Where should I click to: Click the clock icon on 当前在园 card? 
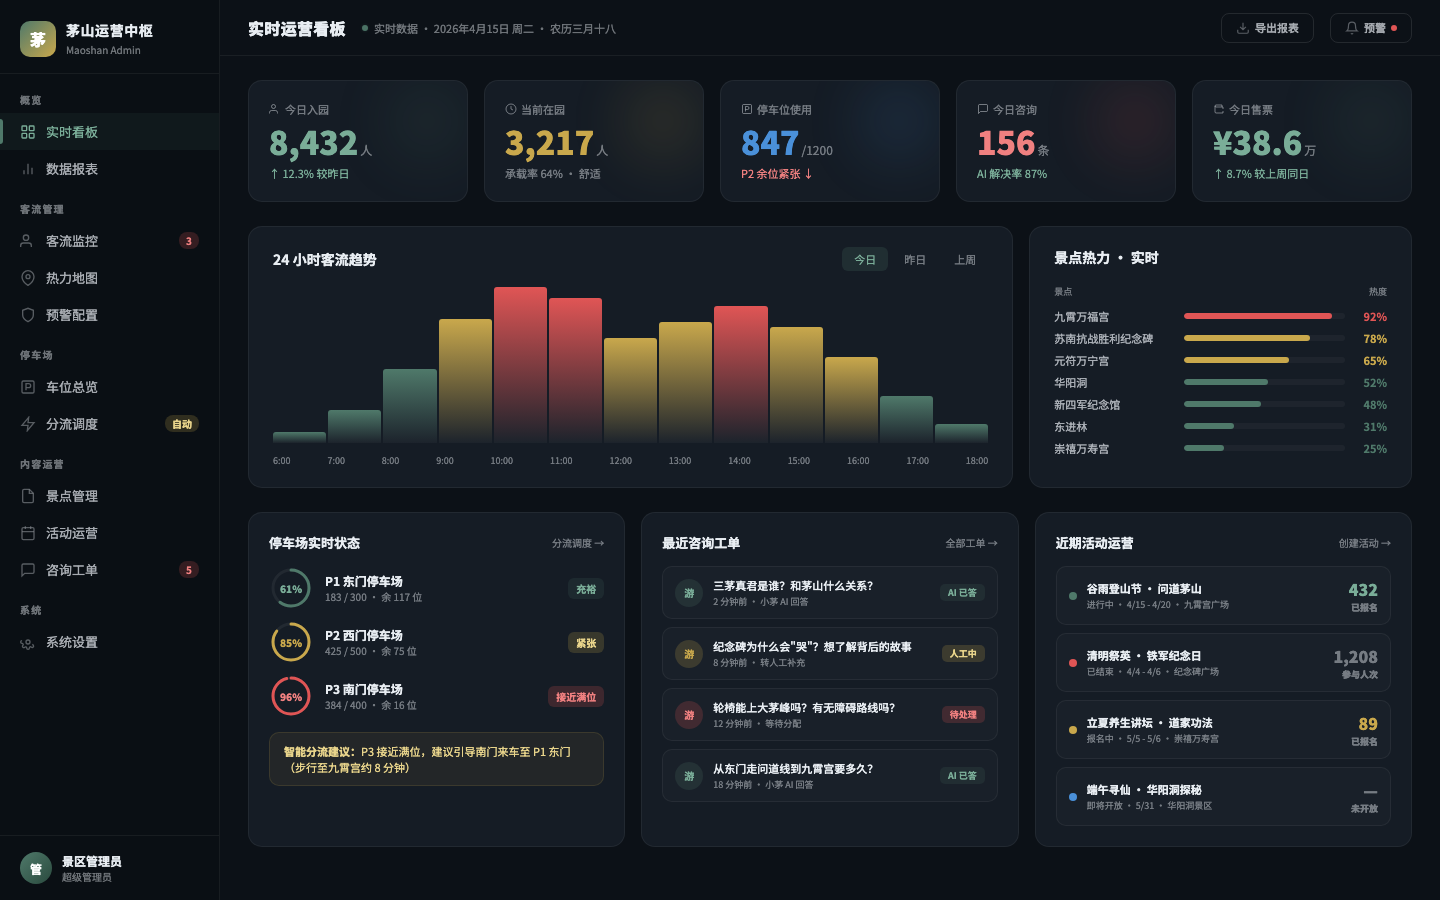(511, 109)
